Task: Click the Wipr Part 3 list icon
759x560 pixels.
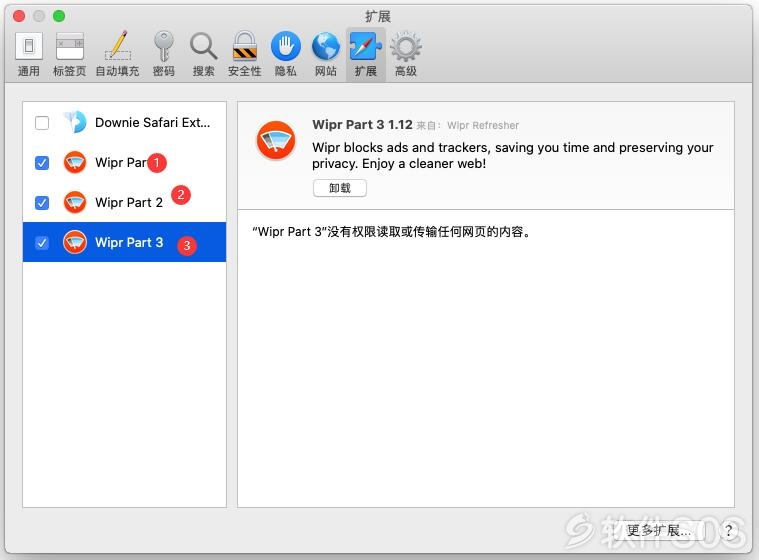Action: (x=75, y=242)
